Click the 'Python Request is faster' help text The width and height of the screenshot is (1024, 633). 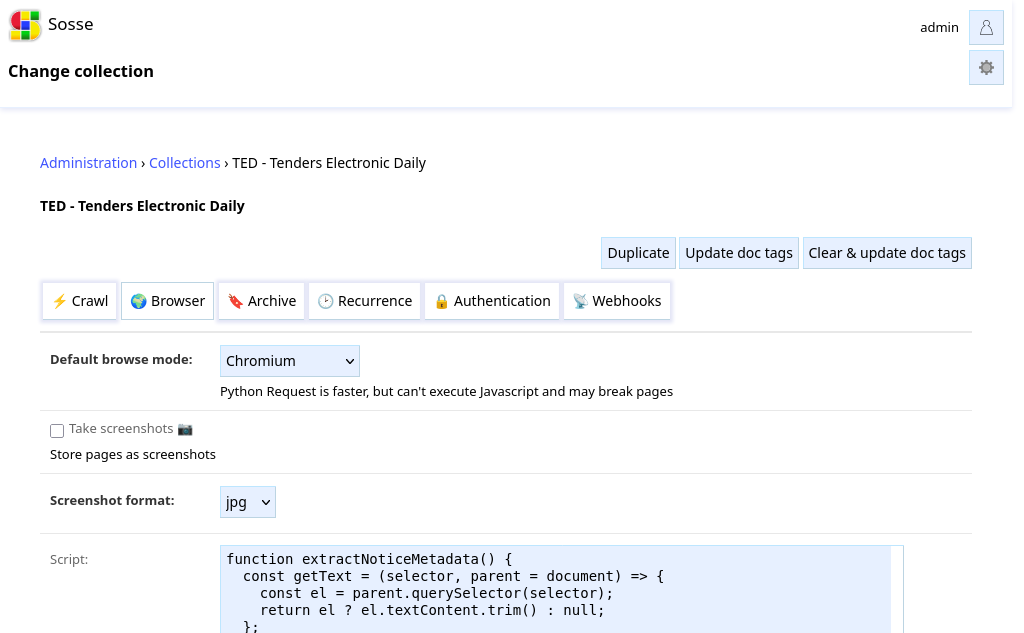click(446, 392)
